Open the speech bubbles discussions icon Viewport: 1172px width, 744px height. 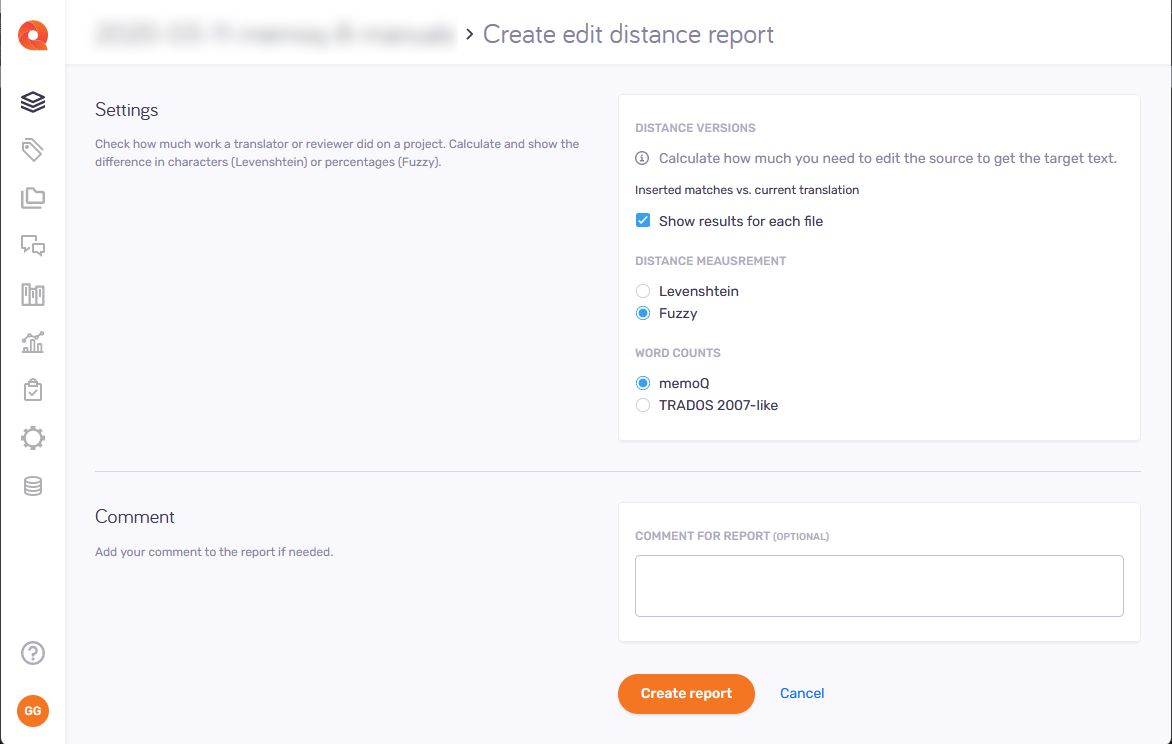pos(33,246)
